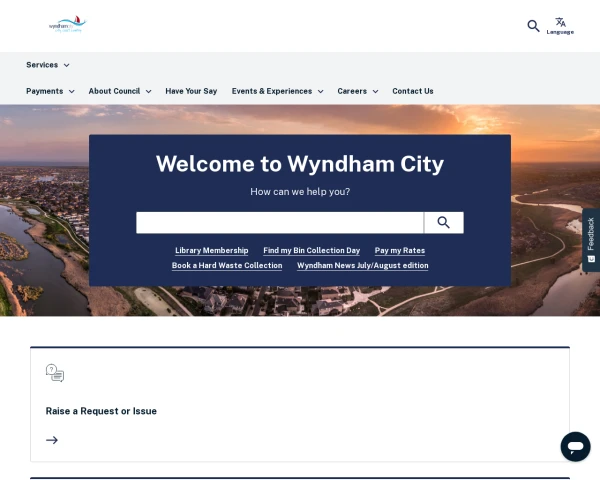Open Events & Experiences menu item

point(272,91)
